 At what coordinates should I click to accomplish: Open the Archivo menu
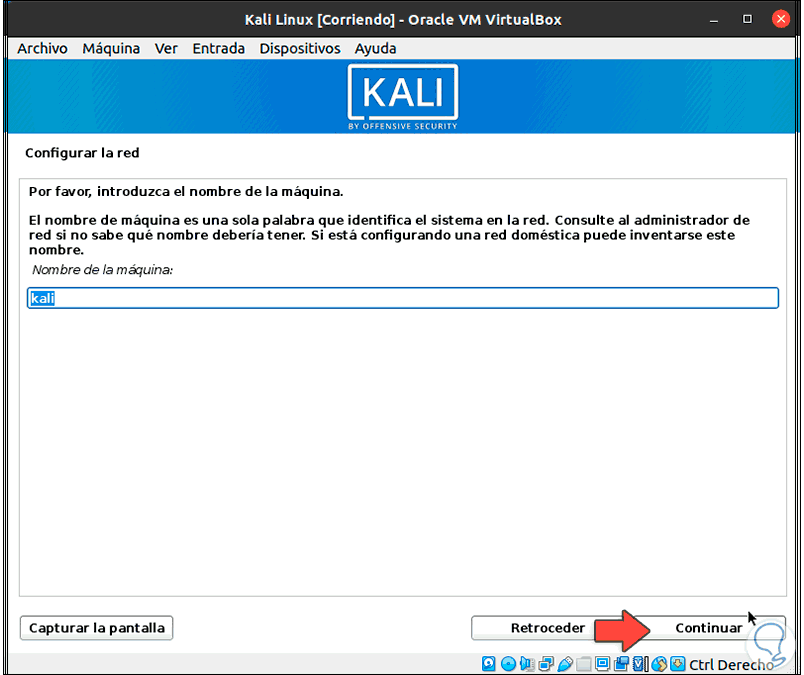pyautogui.click(x=43, y=49)
